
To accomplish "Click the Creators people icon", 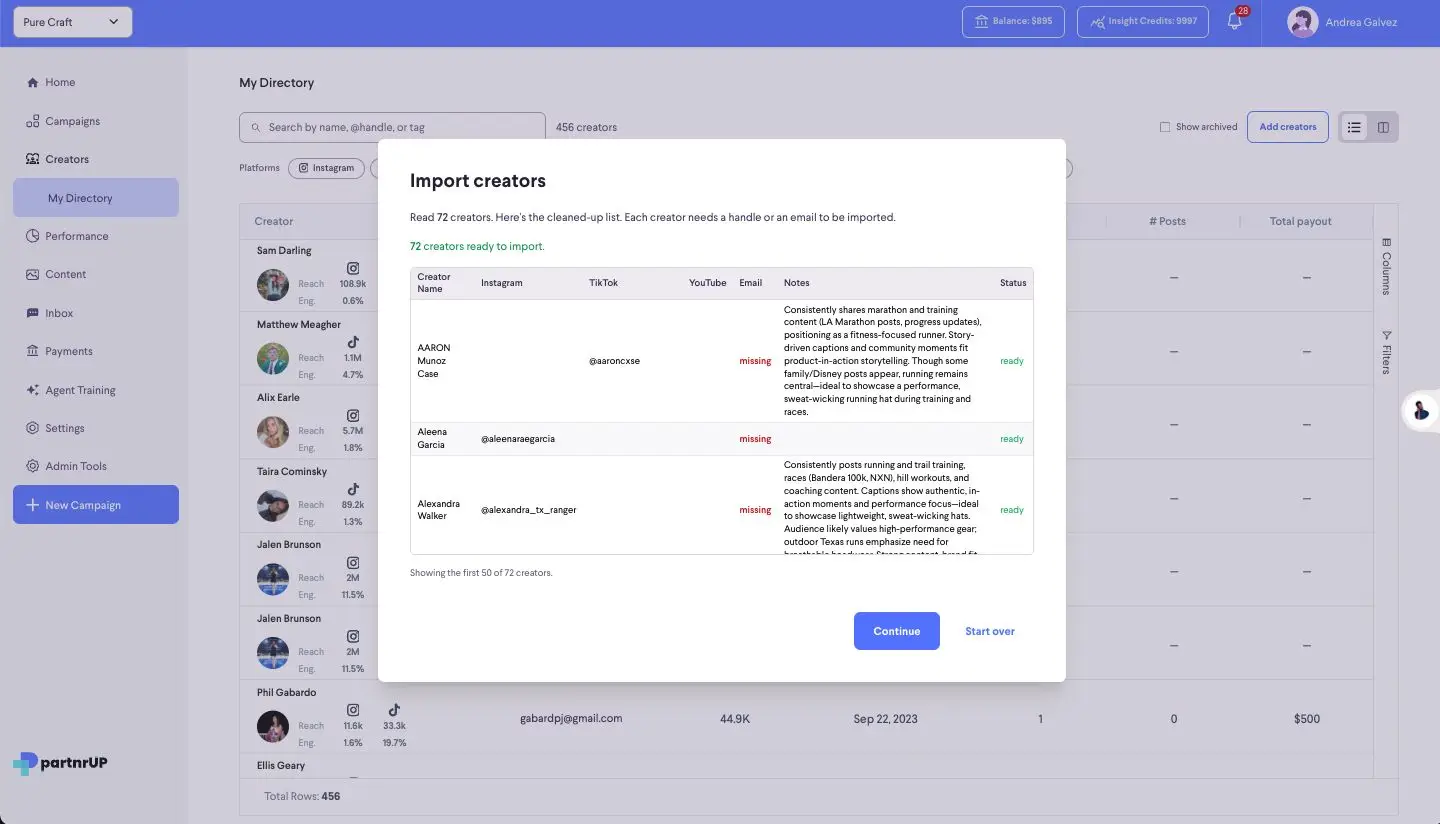I will 33,159.
